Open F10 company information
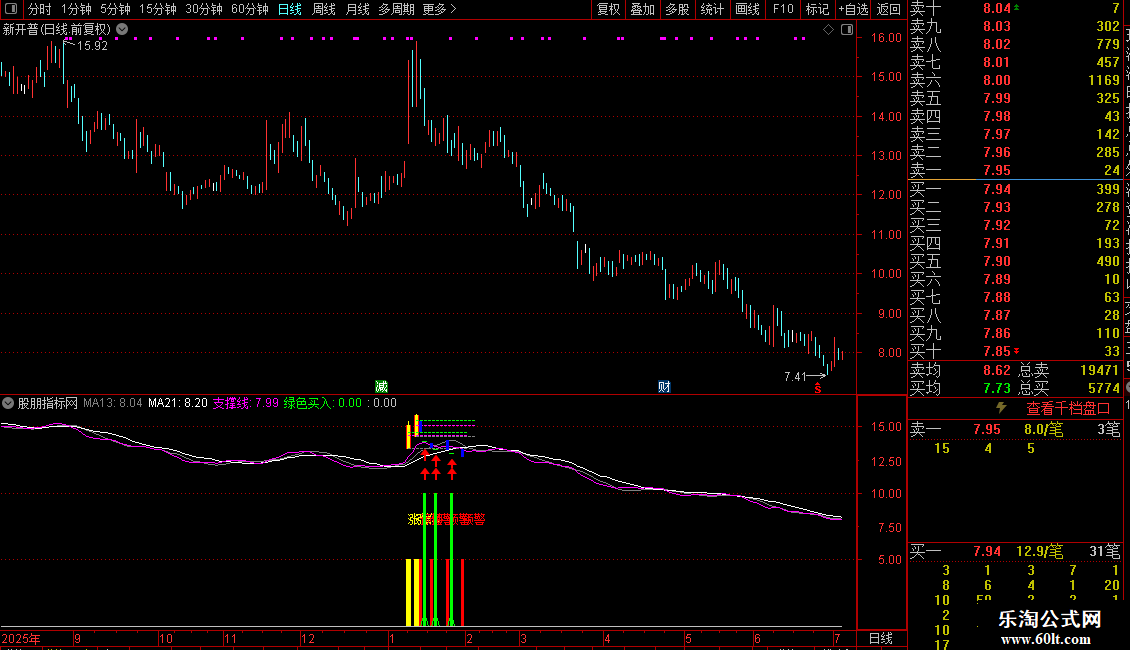This screenshot has height=650, width=1130. [x=783, y=9]
